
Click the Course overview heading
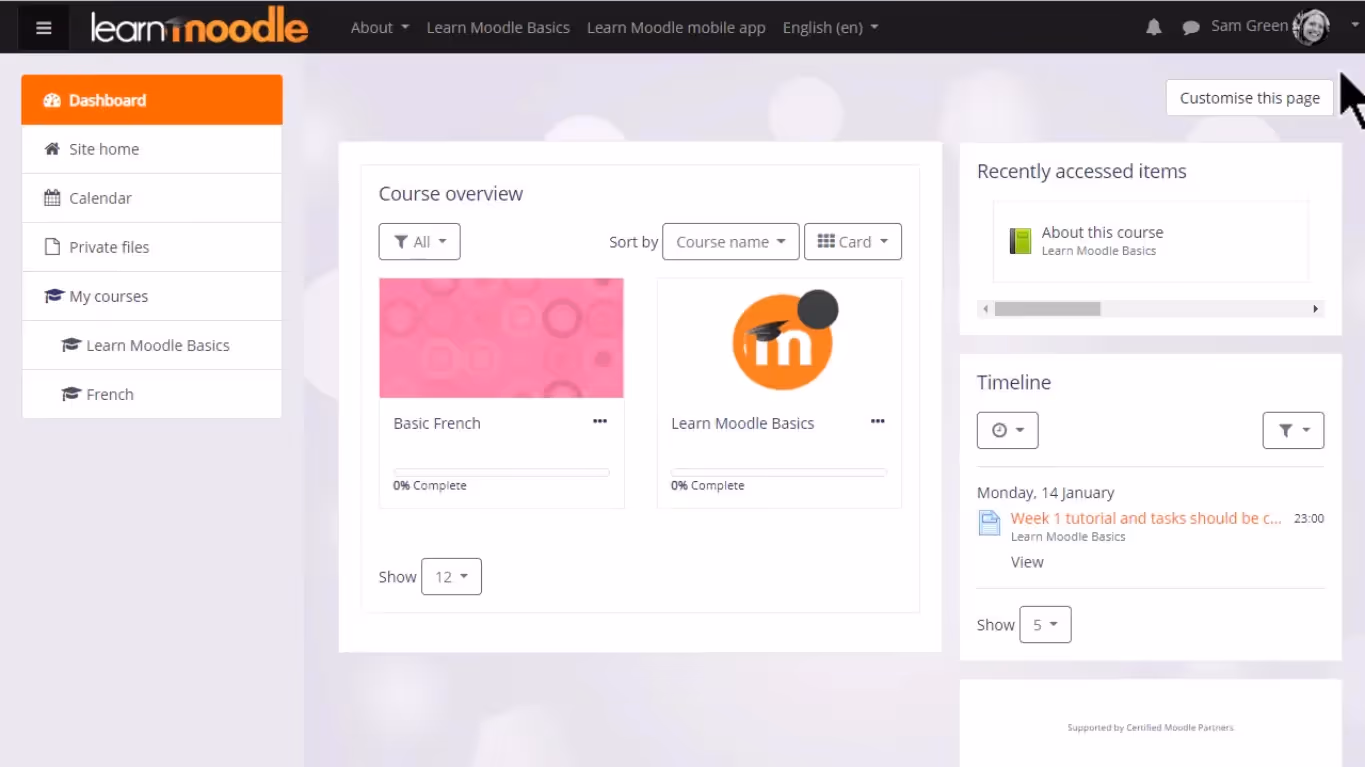[x=451, y=194]
